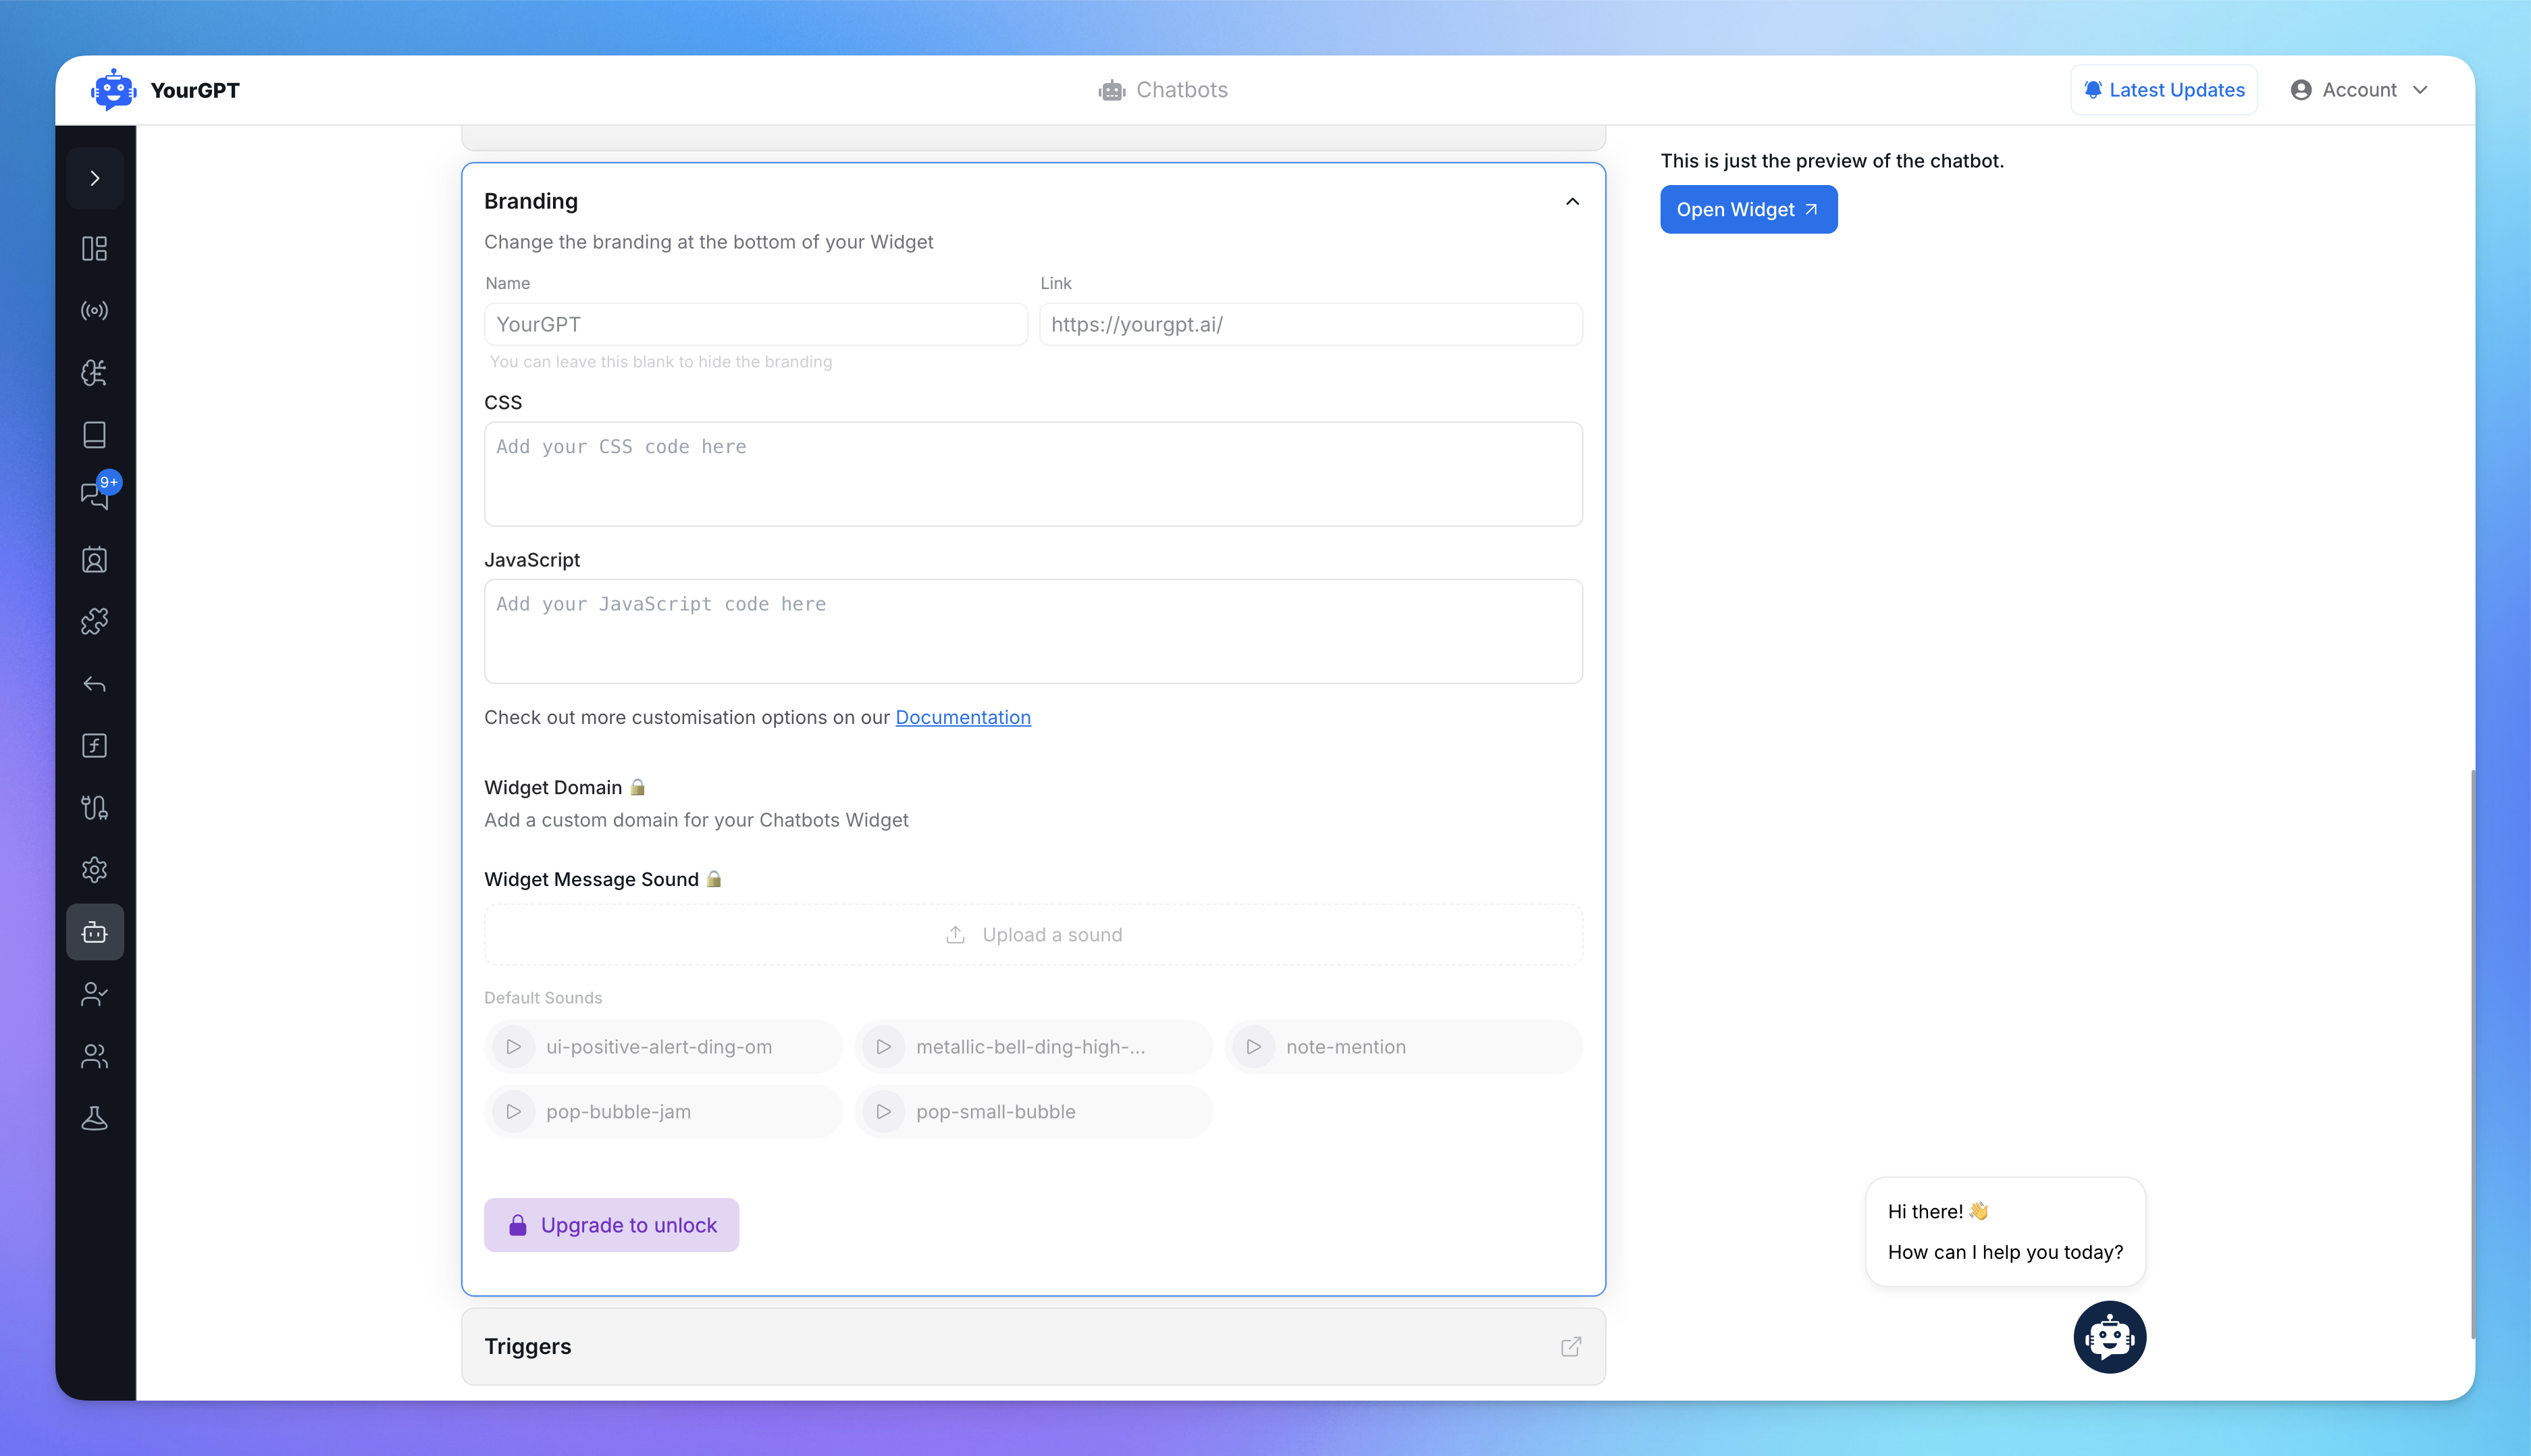Click the Open Widget button

point(1748,209)
